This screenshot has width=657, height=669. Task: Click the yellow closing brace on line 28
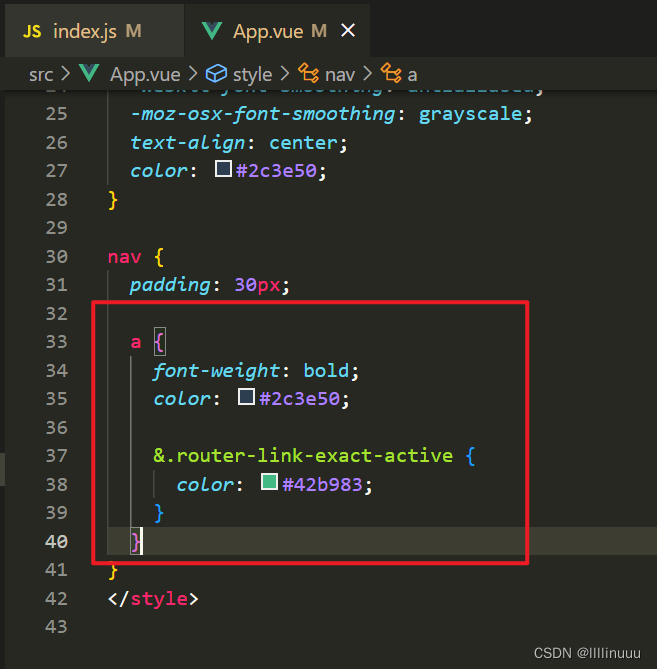coord(113,200)
